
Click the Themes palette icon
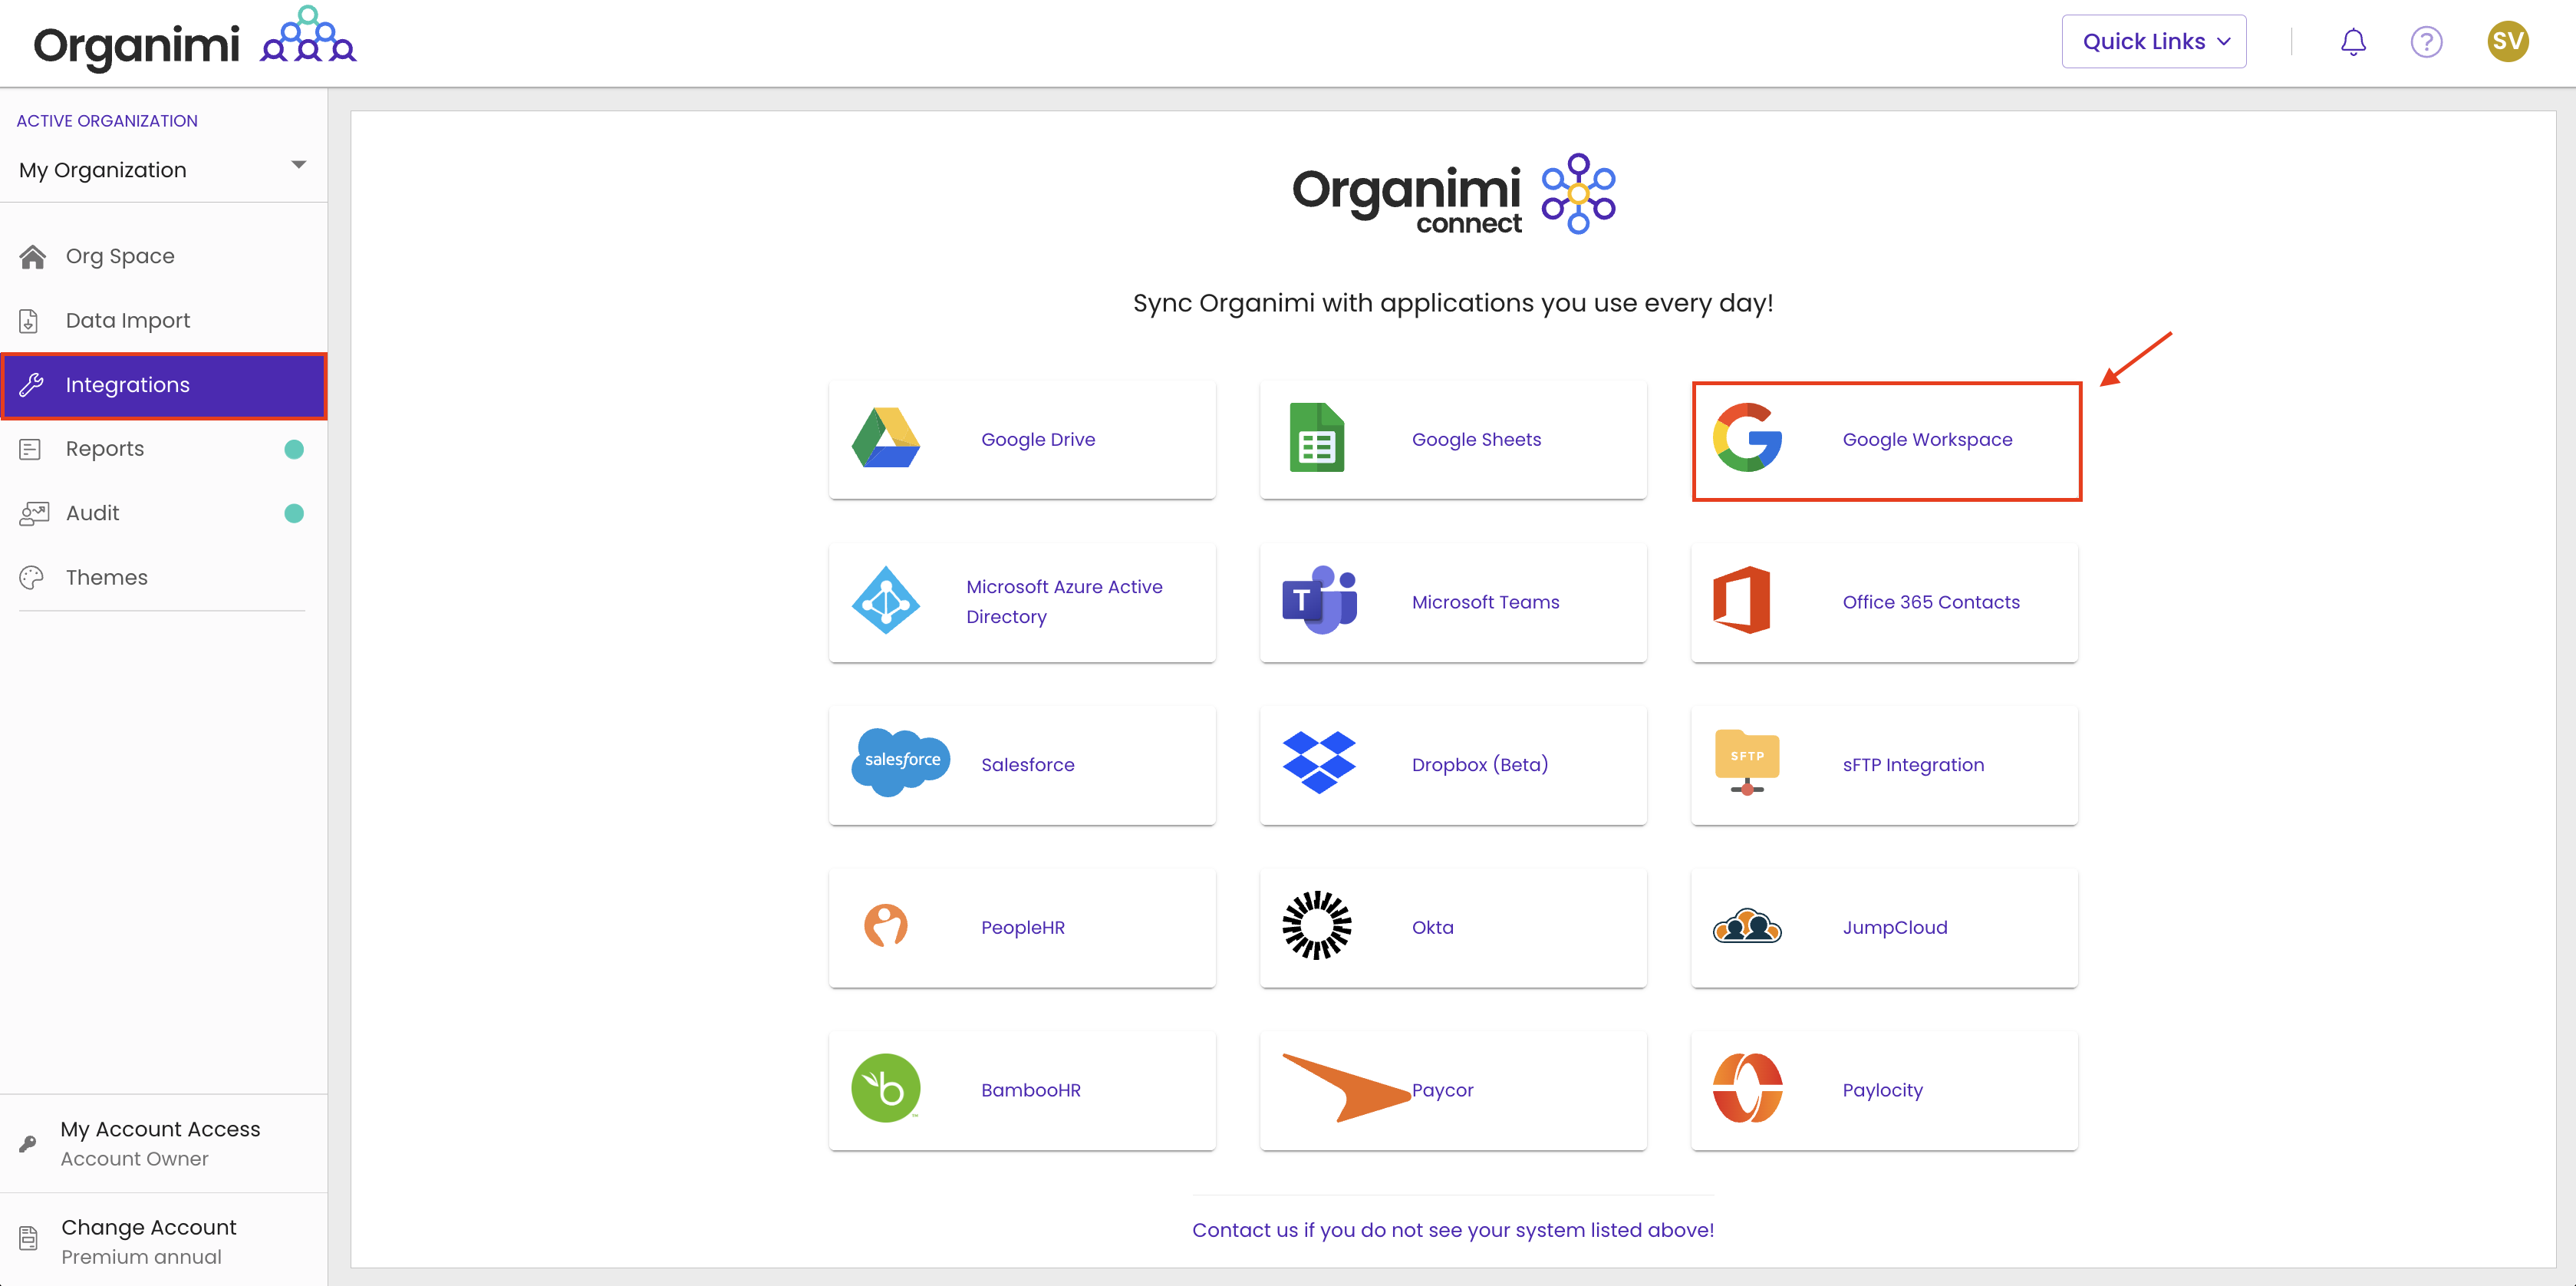pyautogui.click(x=31, y=578)
